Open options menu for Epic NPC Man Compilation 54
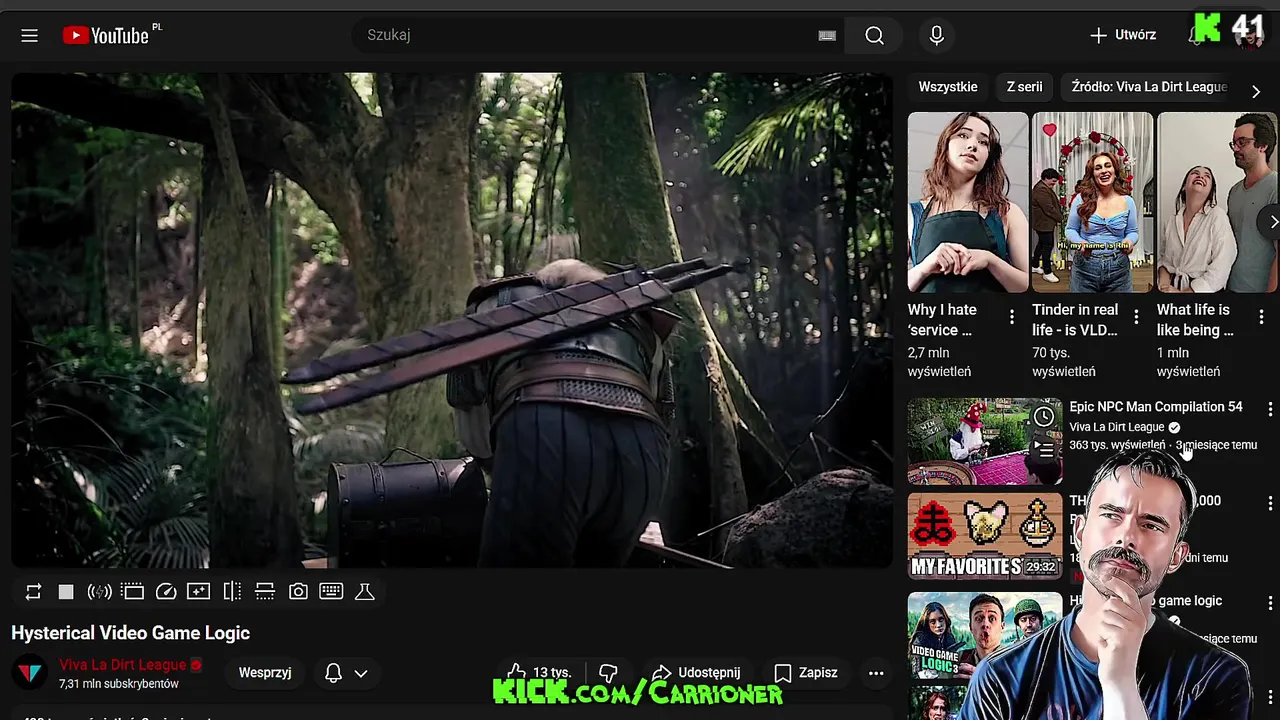Image resolution: width=1280 pixels, height=720 pixels. (1270, 409)
